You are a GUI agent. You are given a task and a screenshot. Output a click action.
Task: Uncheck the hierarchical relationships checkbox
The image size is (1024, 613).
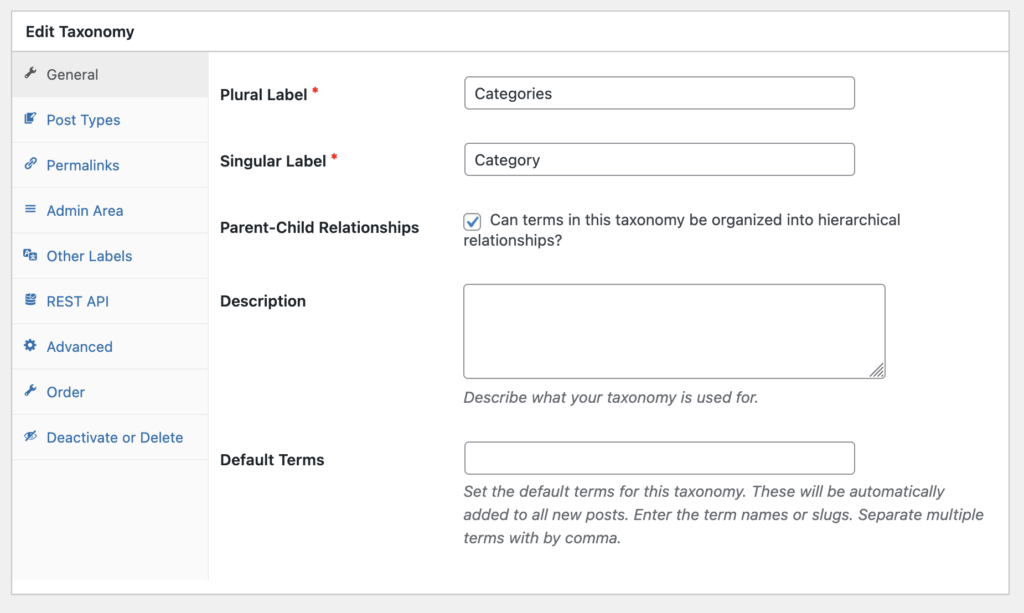tap(471, 222)
